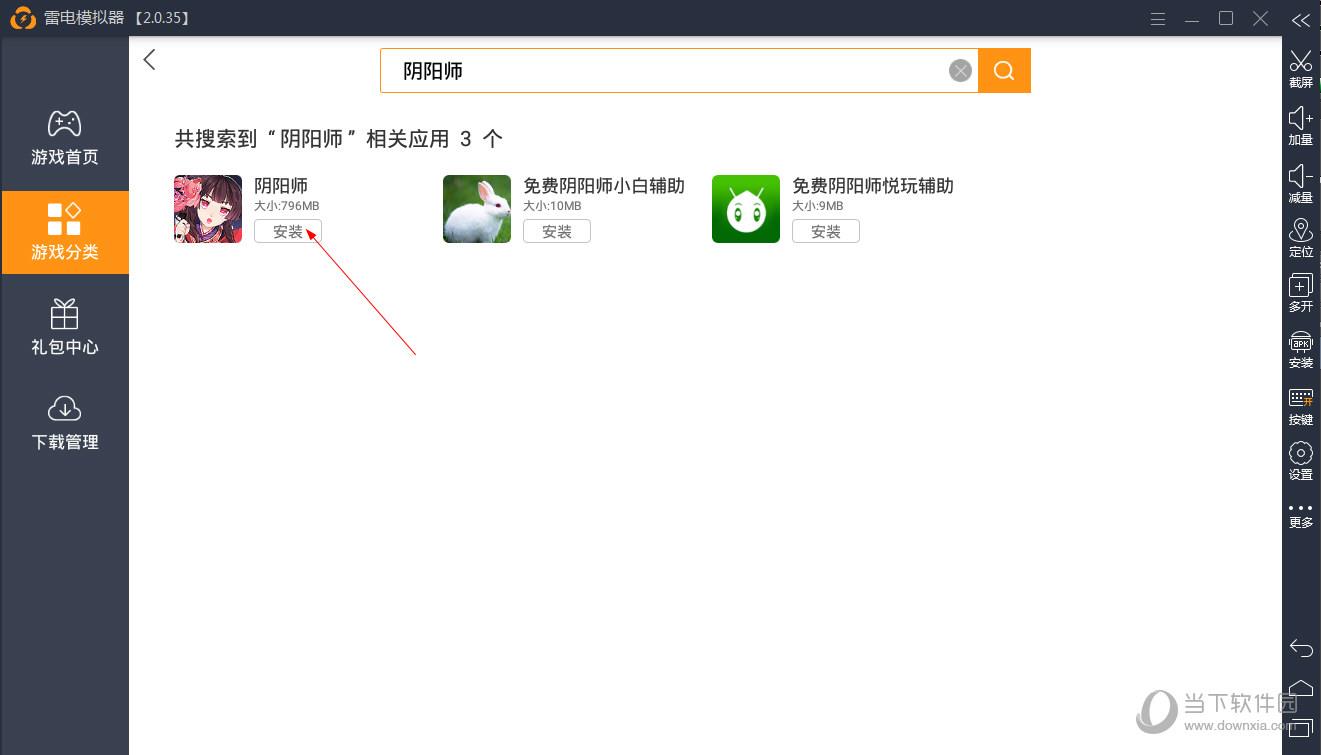This screenshot has height=755, width=1321.
Task: Open the 按键 keyboard mapping tool
Action: click(x=1300, y=406)
